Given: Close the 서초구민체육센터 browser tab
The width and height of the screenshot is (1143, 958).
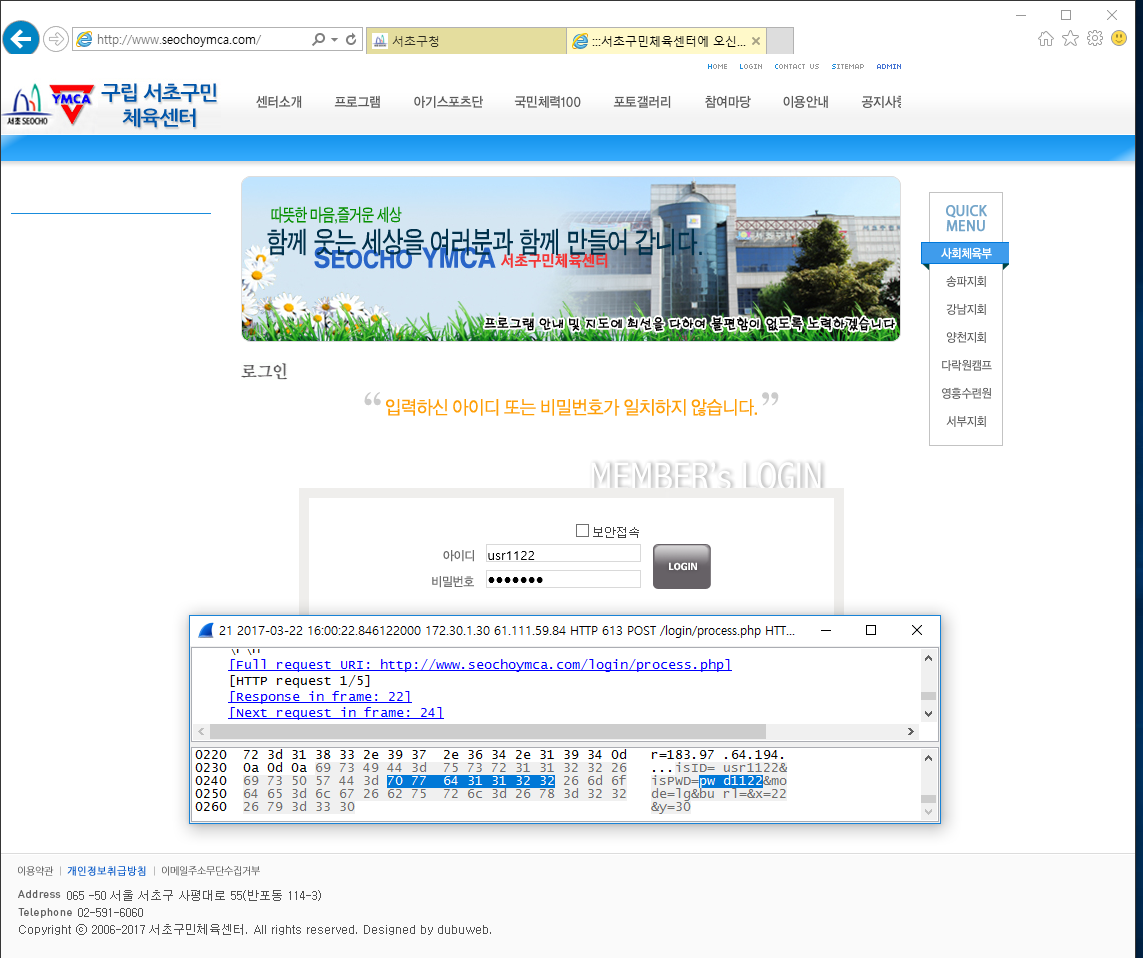Looking at the screenshot, I should pyautogui.click(x=756, y=41).
